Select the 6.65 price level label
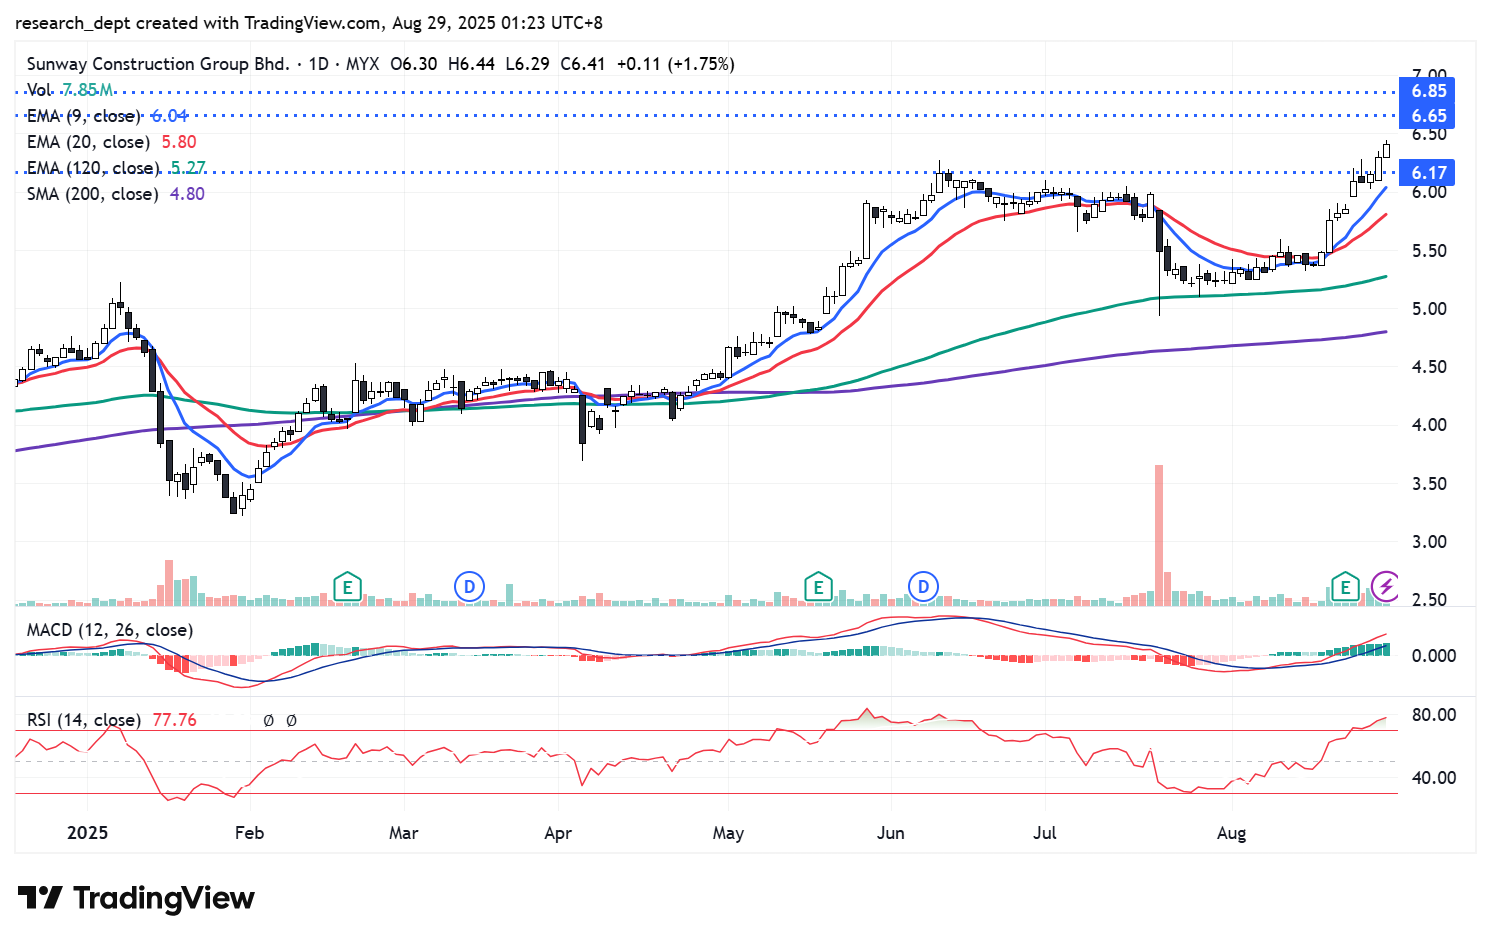 point(1428,116)
